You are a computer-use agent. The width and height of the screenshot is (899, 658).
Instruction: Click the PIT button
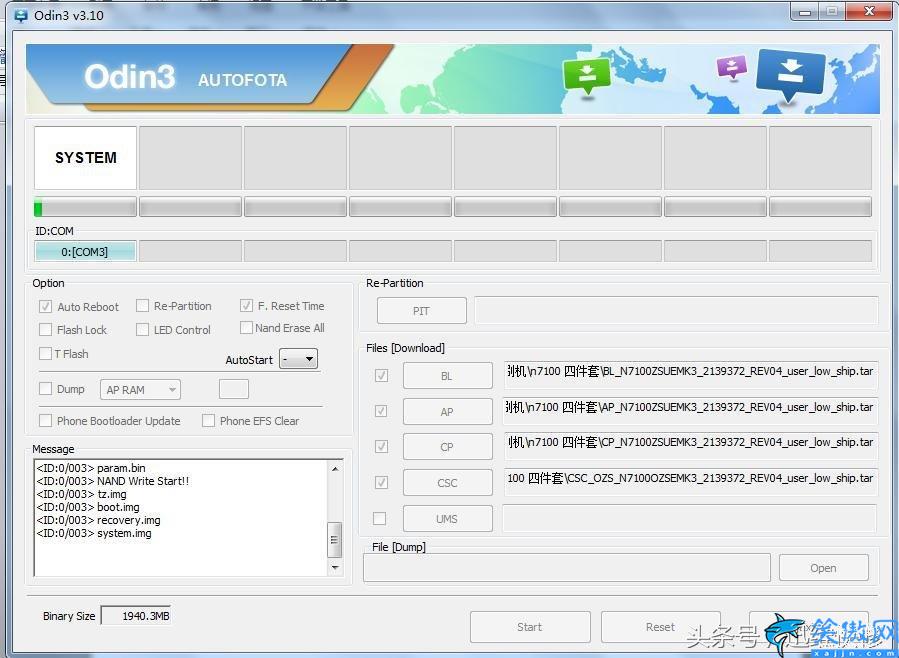pos(421,311)
